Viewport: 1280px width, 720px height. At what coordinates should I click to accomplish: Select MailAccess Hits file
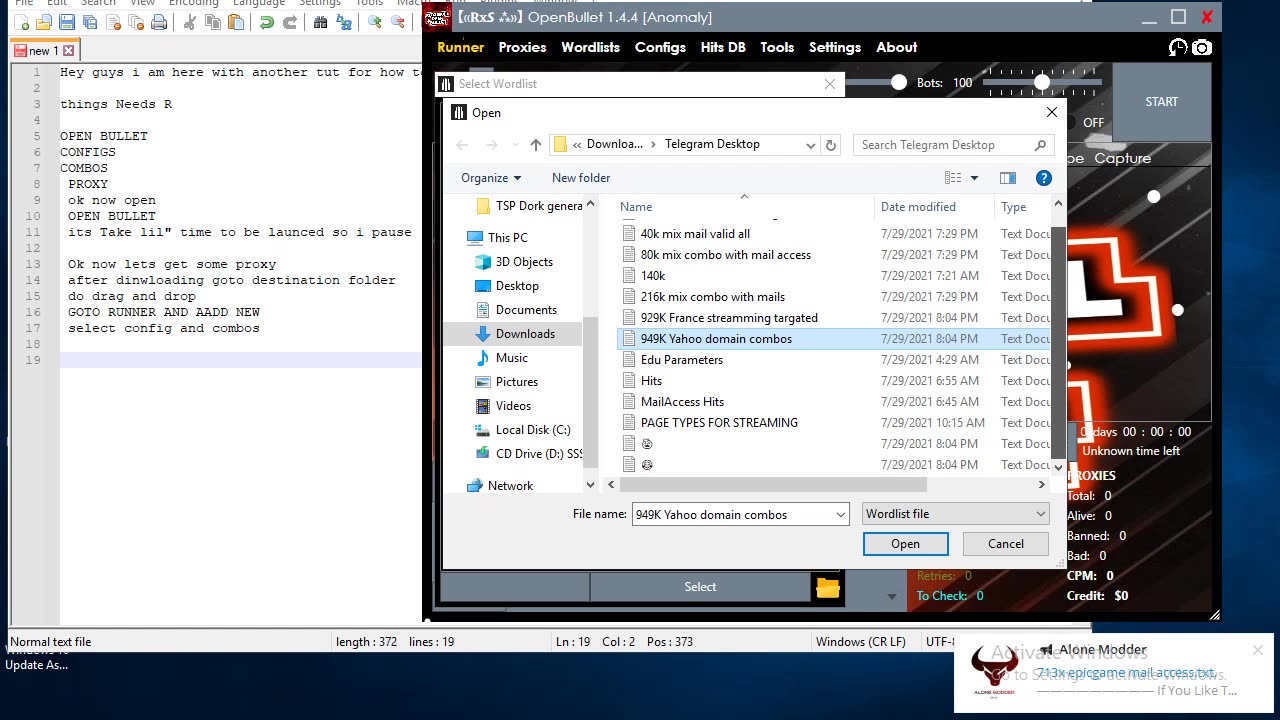[x=682, y=402]
